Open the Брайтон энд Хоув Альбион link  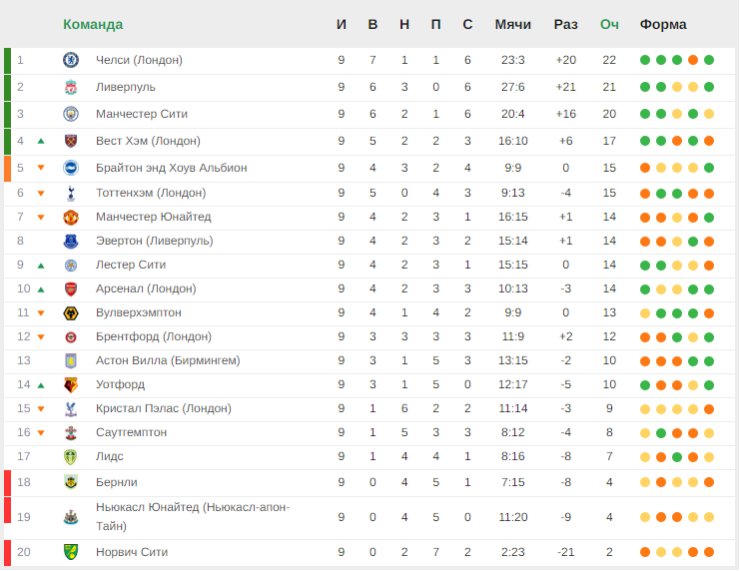[x=171, y=168]
